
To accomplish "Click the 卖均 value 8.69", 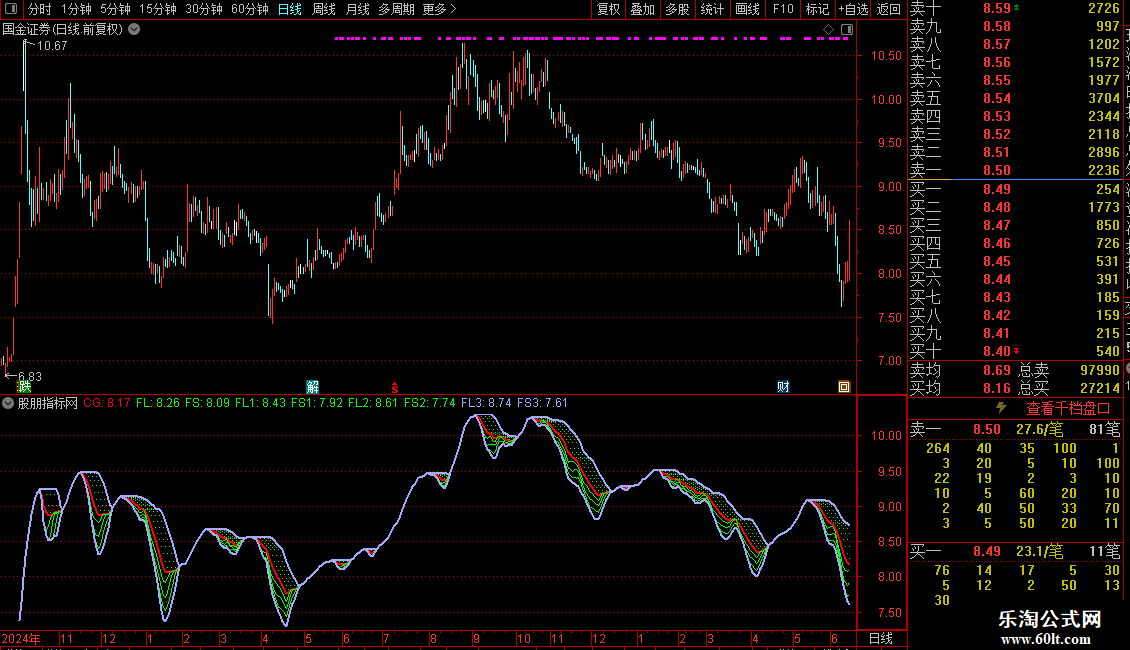I will pyautogui.click(x=997, y=370).
